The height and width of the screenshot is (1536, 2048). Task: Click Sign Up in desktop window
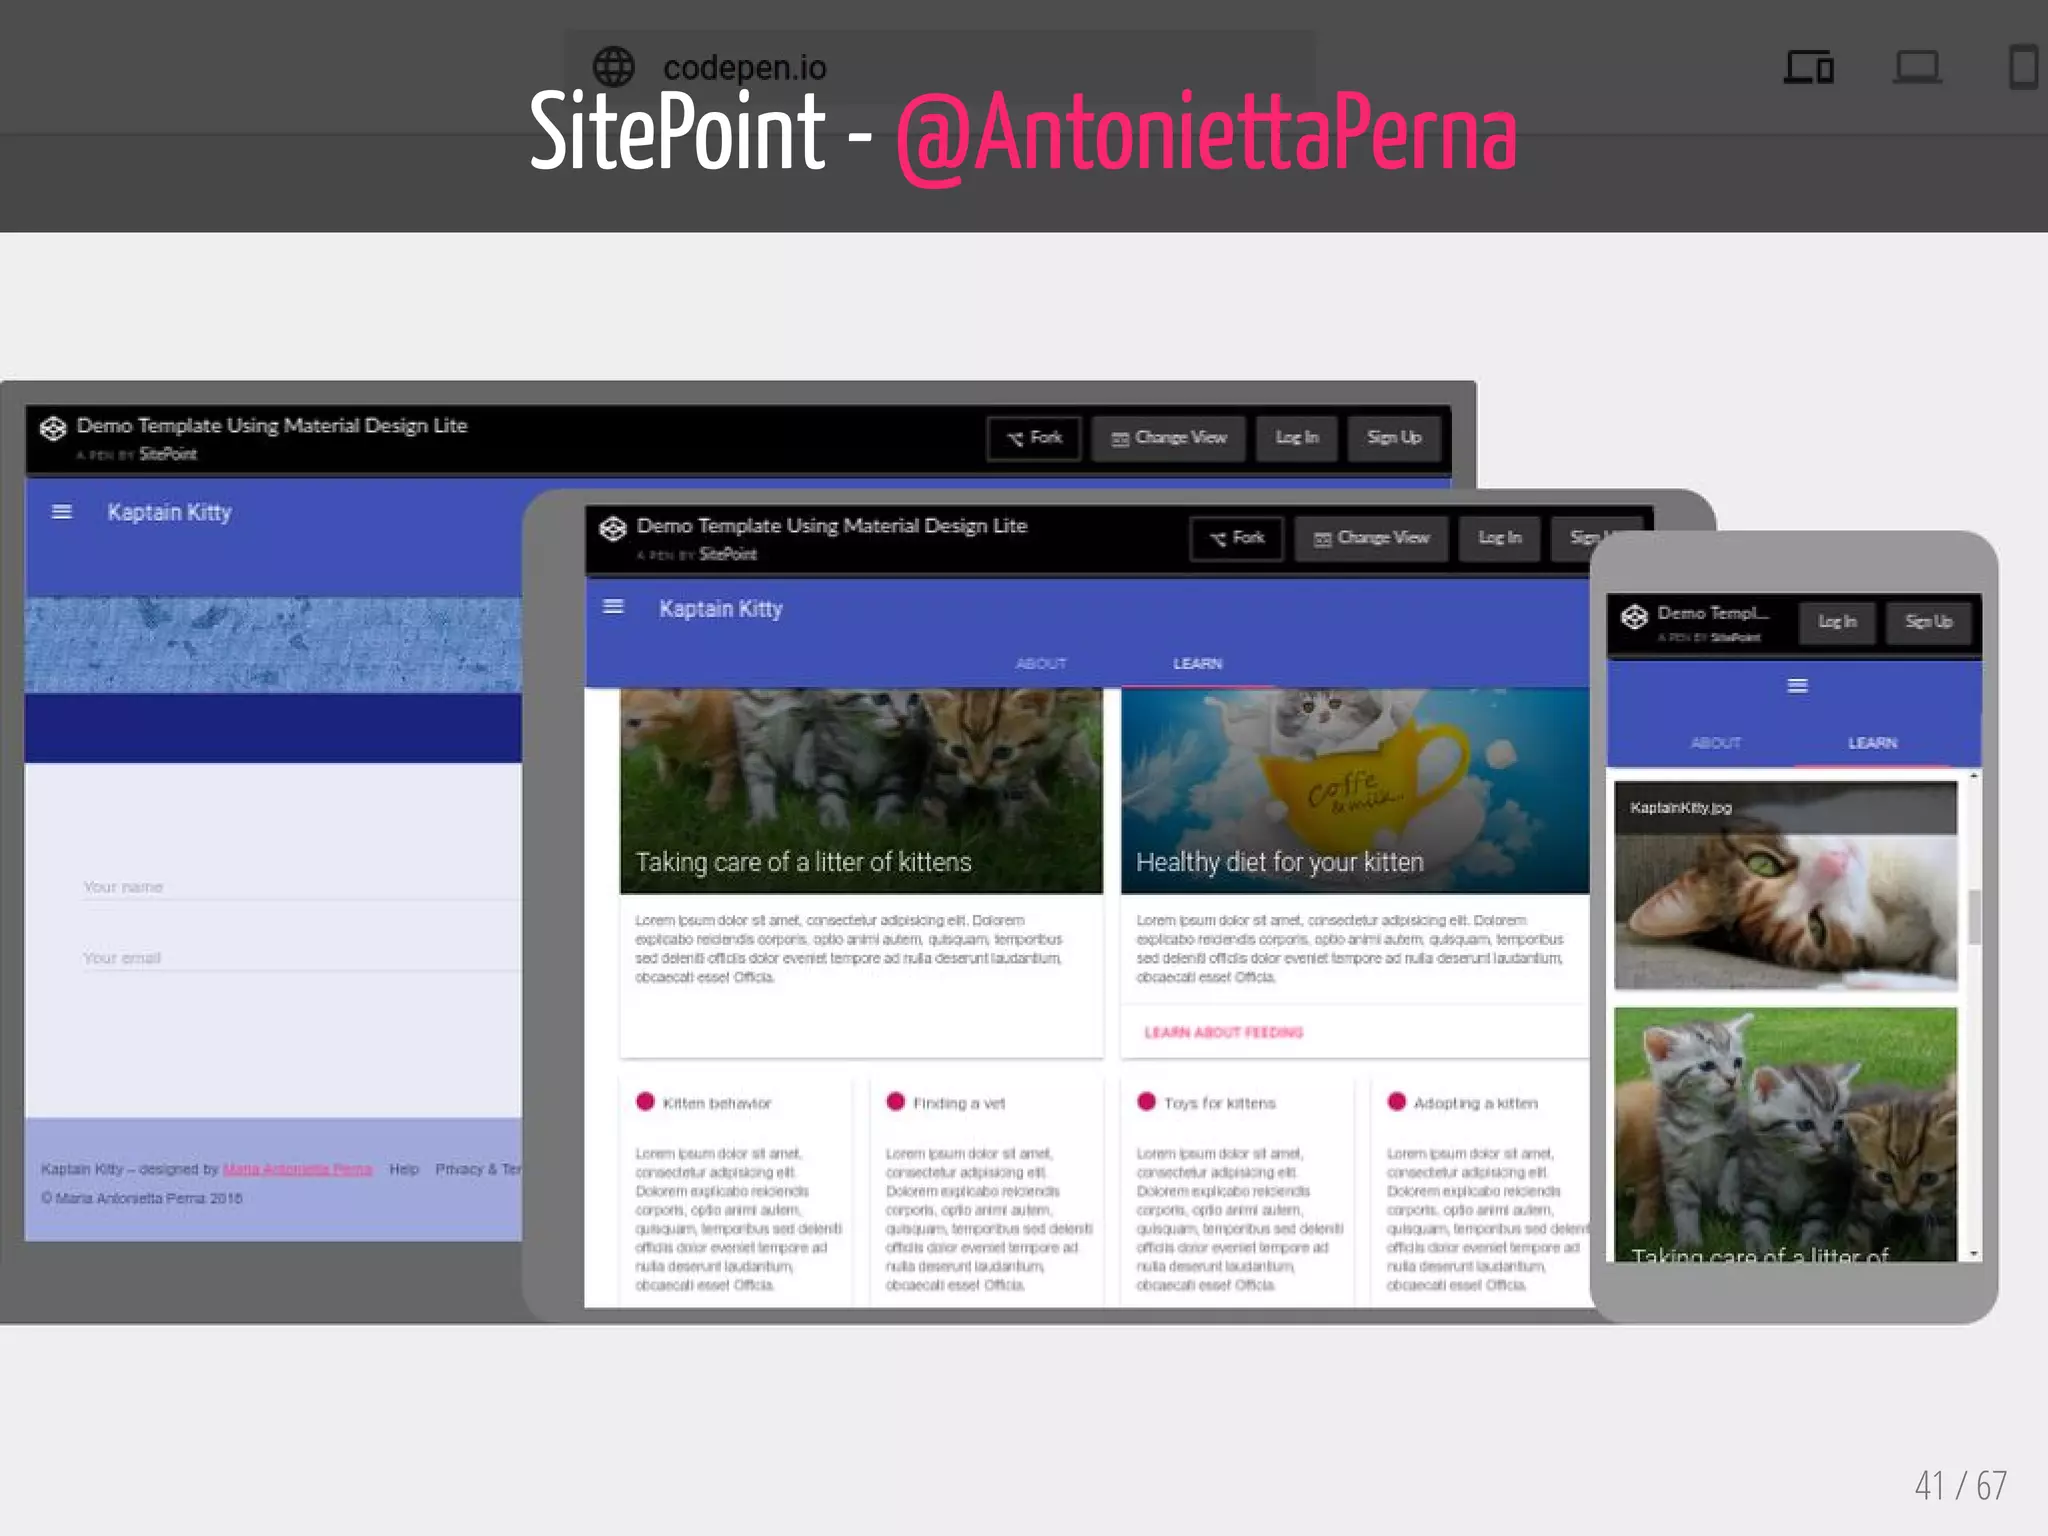click(x=1394, y=438)
